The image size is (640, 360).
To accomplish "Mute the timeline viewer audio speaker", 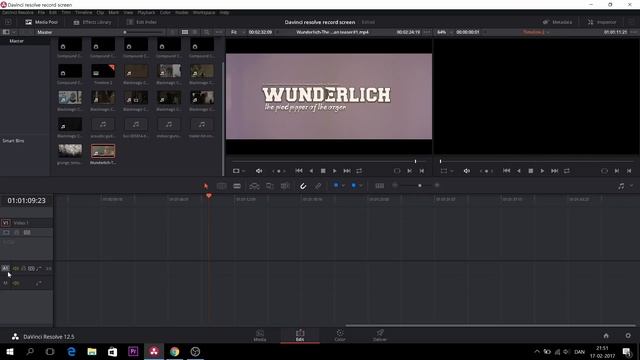I will [467, 171].
